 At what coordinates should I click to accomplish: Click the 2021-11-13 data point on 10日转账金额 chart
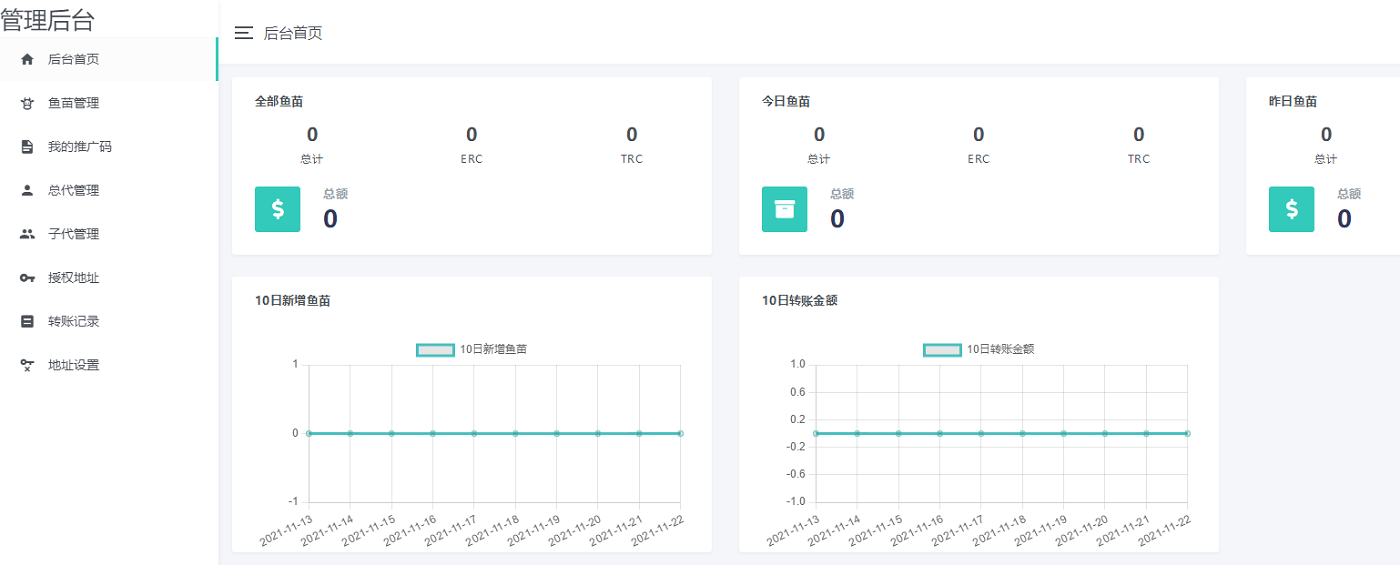coord(816,433)
